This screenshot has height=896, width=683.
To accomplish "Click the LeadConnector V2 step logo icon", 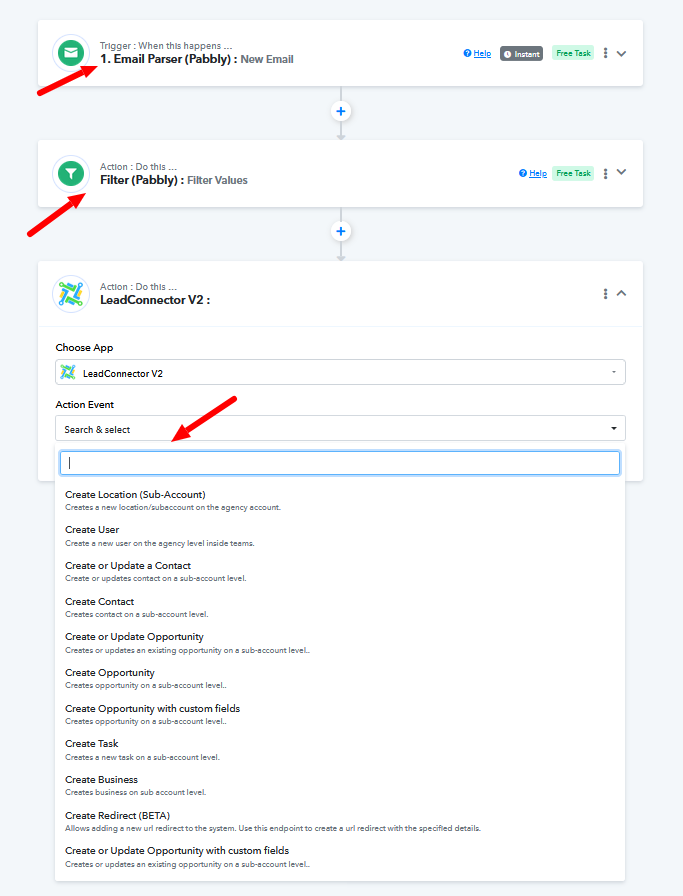I will [x=71, y=294].
